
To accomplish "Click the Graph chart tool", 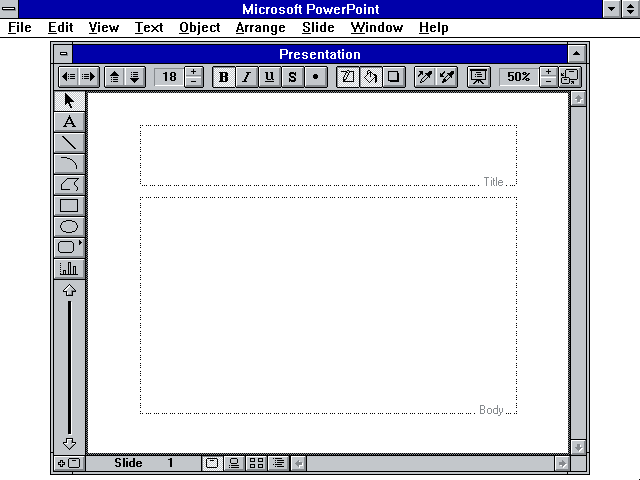I will point(69,269).
